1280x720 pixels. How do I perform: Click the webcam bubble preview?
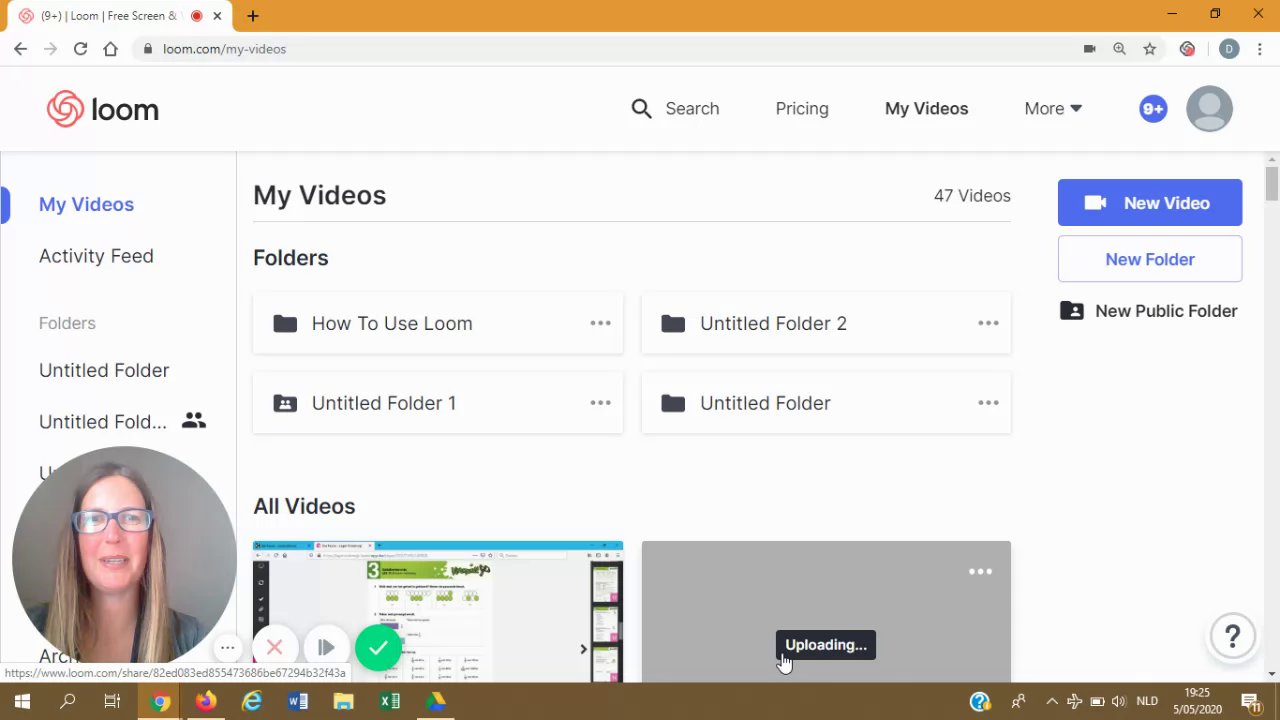124,556
